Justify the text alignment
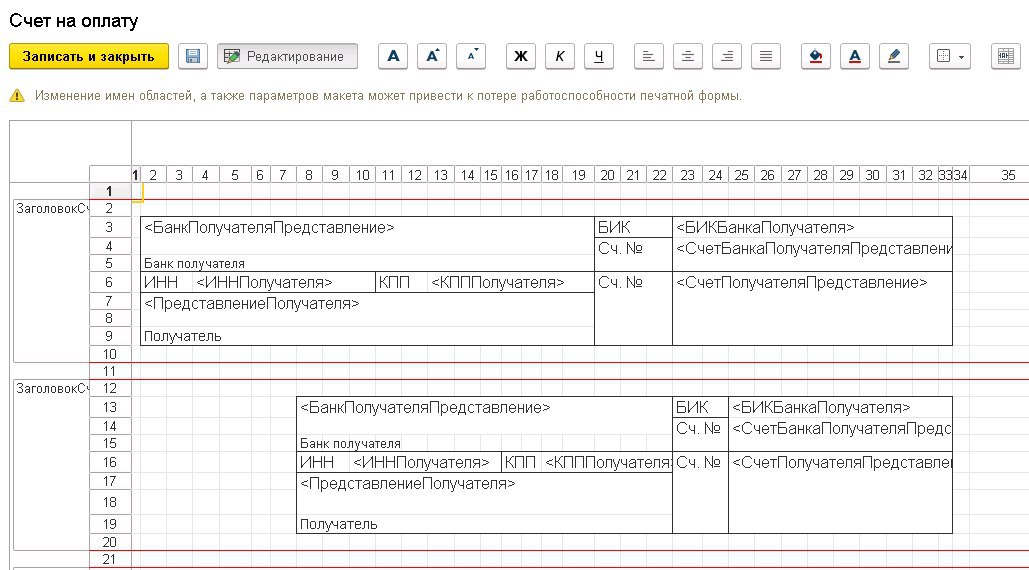 (x=766, y=56)
